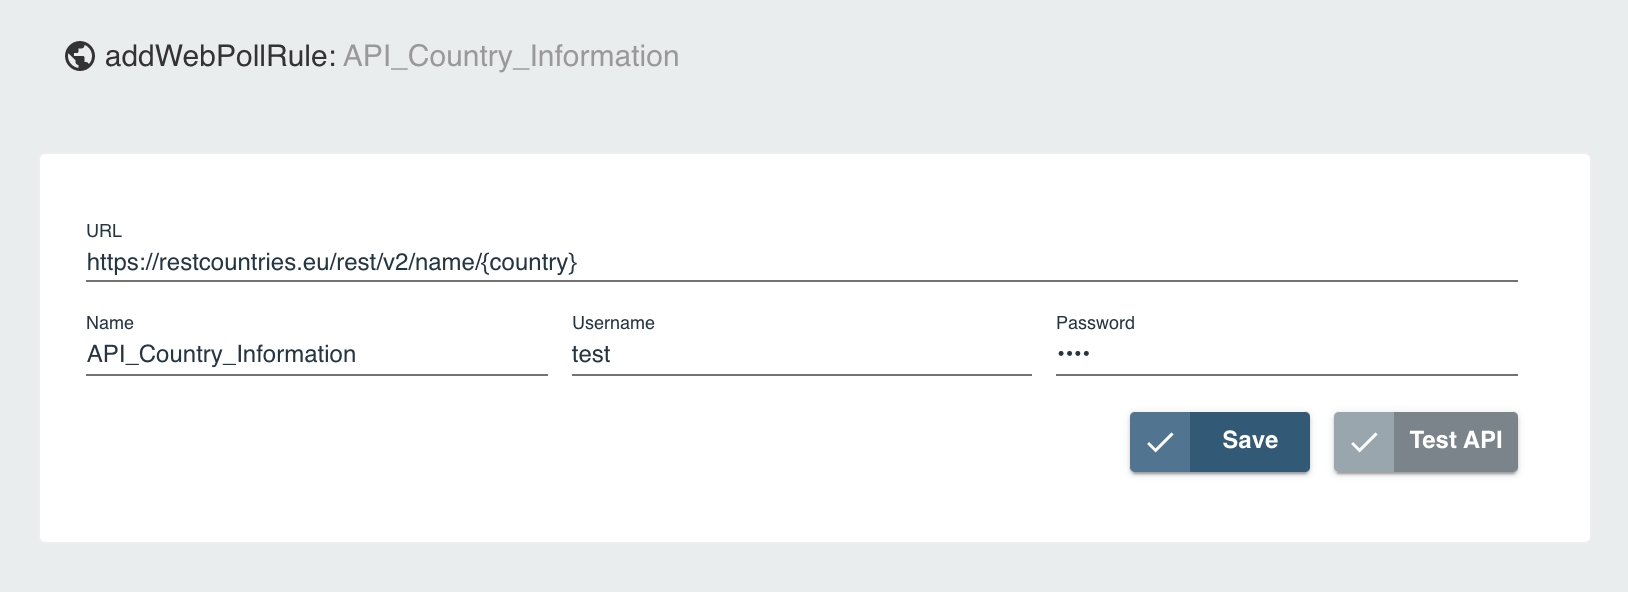Image resolution: width=1628 pixels, height=592 pixels.
Task: Click API_Country_Information text in Name field
Action: point(221,355)
